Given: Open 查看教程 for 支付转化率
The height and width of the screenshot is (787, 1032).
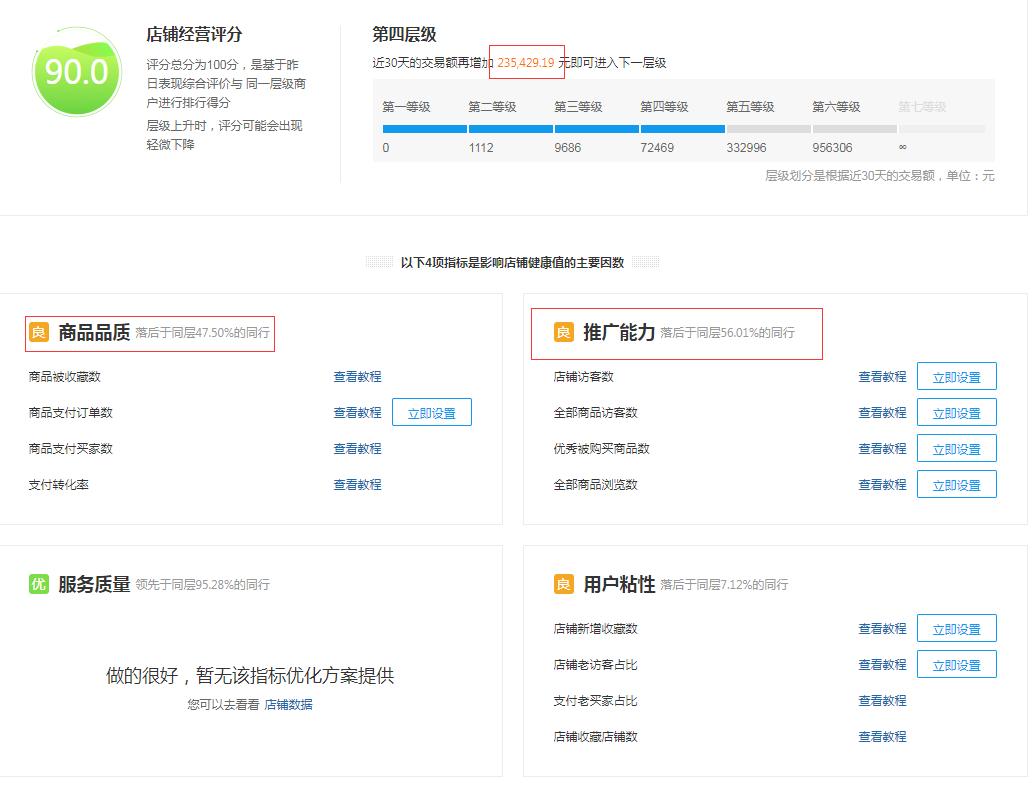Looking at the screenshot, I should (x=356, y=485).
